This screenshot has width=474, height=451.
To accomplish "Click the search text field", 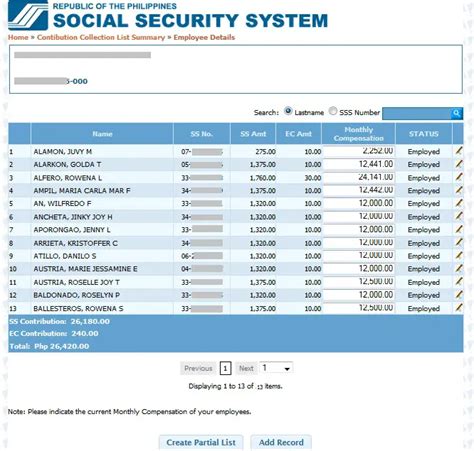I will (416, 113).
